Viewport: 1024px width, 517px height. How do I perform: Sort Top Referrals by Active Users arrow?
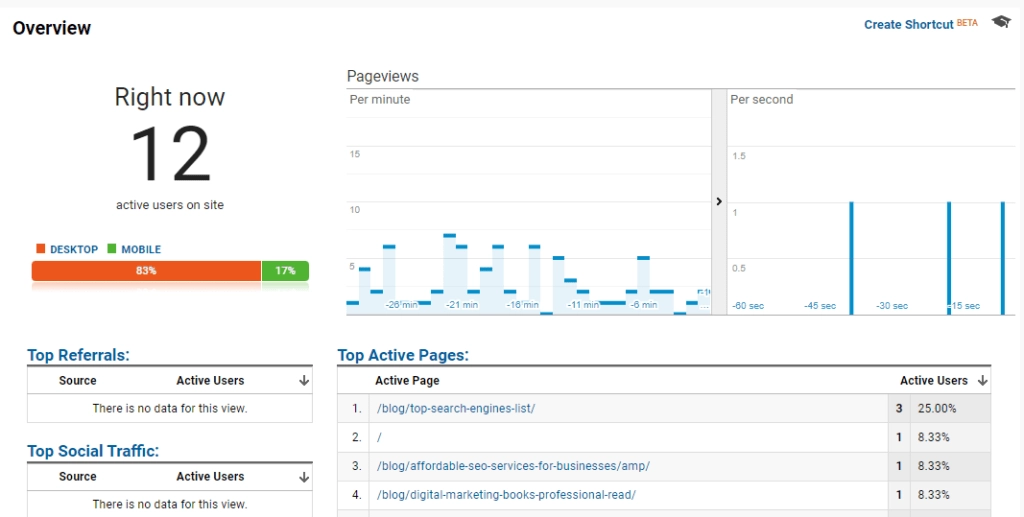[304, 381]
